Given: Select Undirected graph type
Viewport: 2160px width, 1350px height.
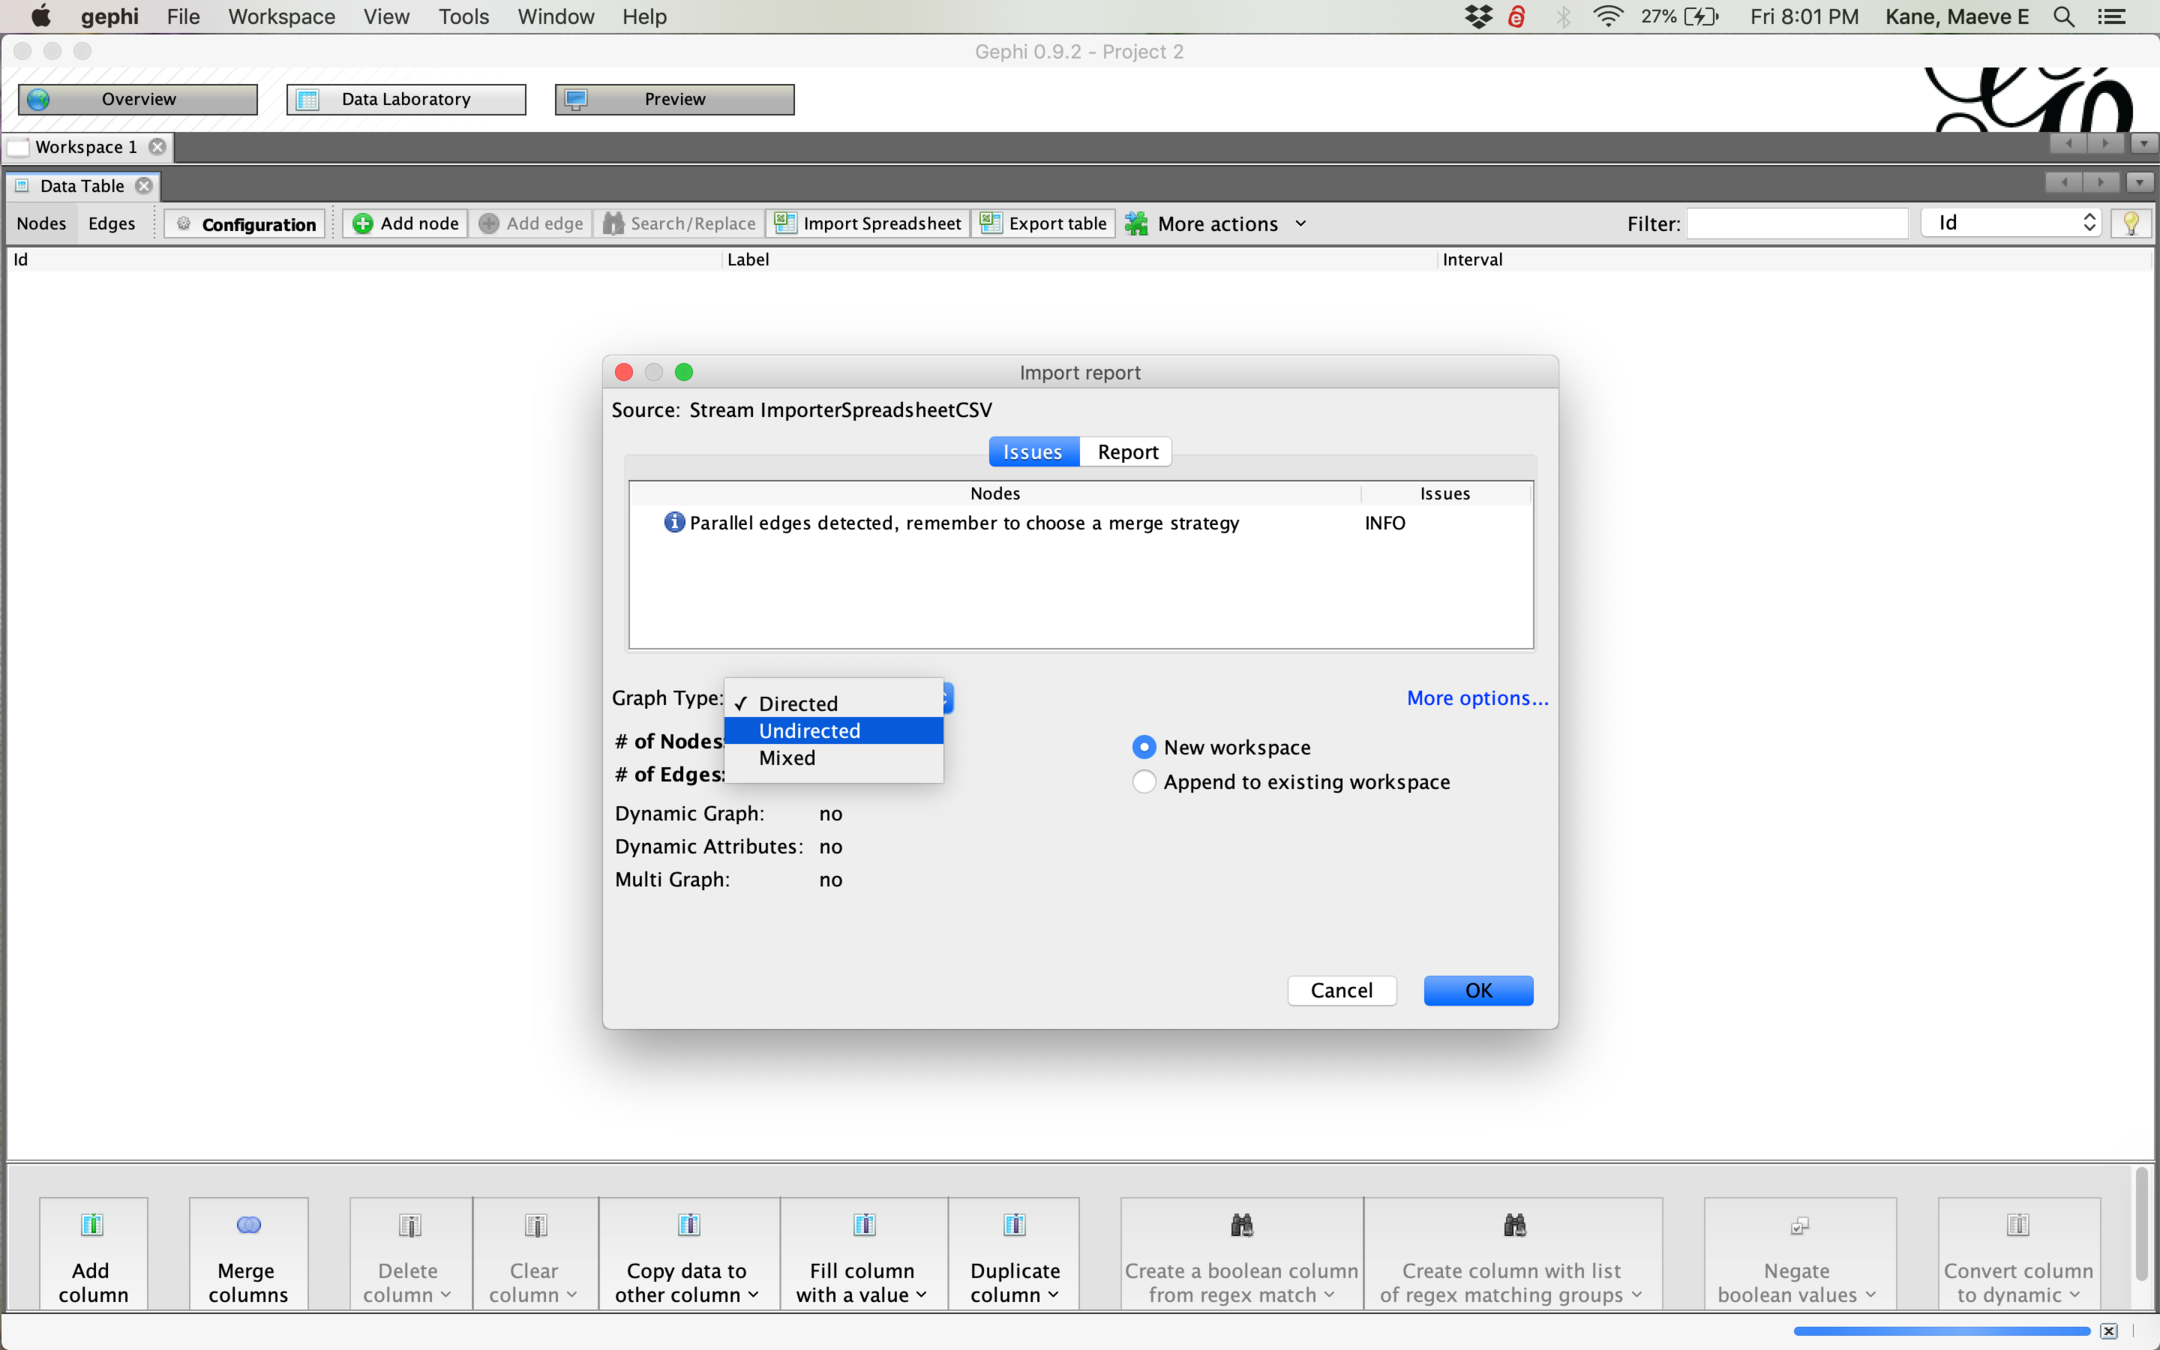Looking at the screenshot, I should 809,731.
